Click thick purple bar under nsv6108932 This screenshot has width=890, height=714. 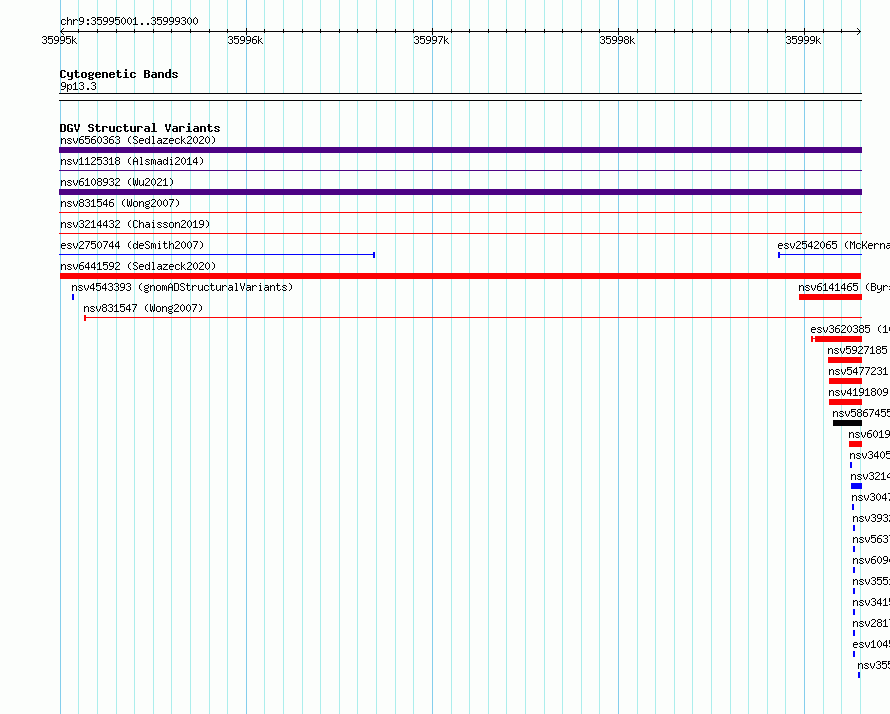(x=460, y=192)
